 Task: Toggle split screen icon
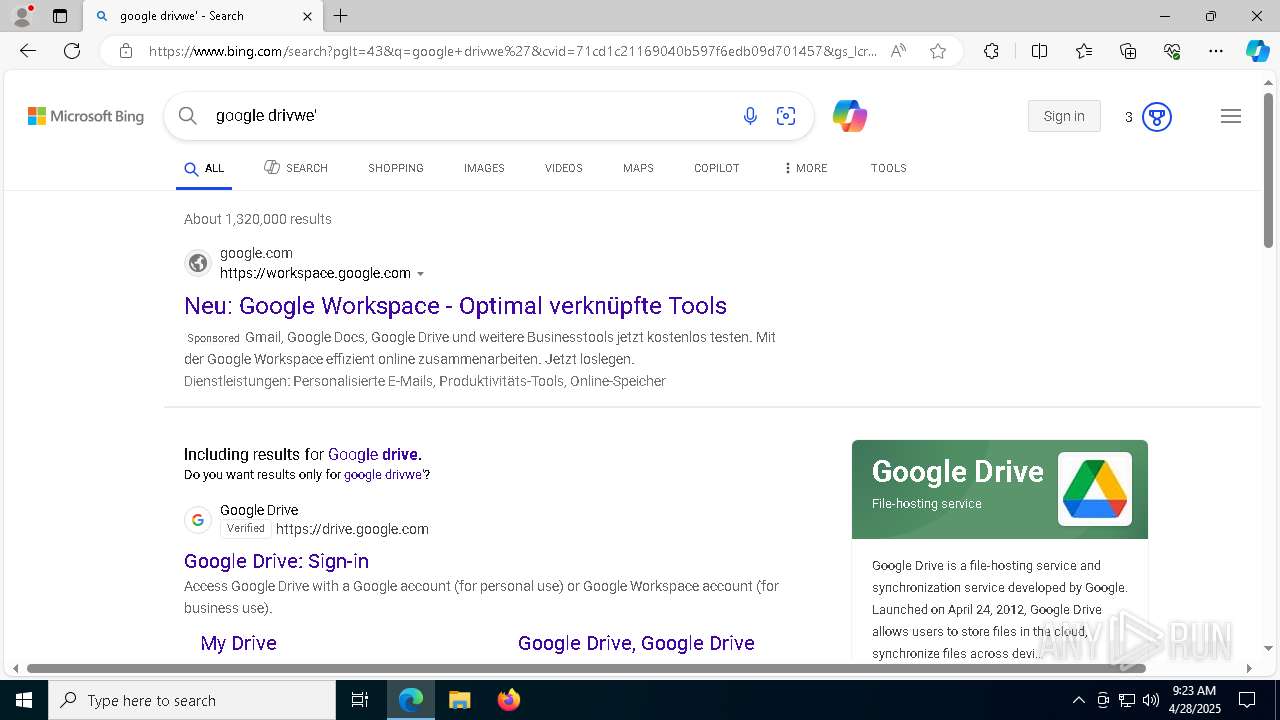pos(1039,51)
